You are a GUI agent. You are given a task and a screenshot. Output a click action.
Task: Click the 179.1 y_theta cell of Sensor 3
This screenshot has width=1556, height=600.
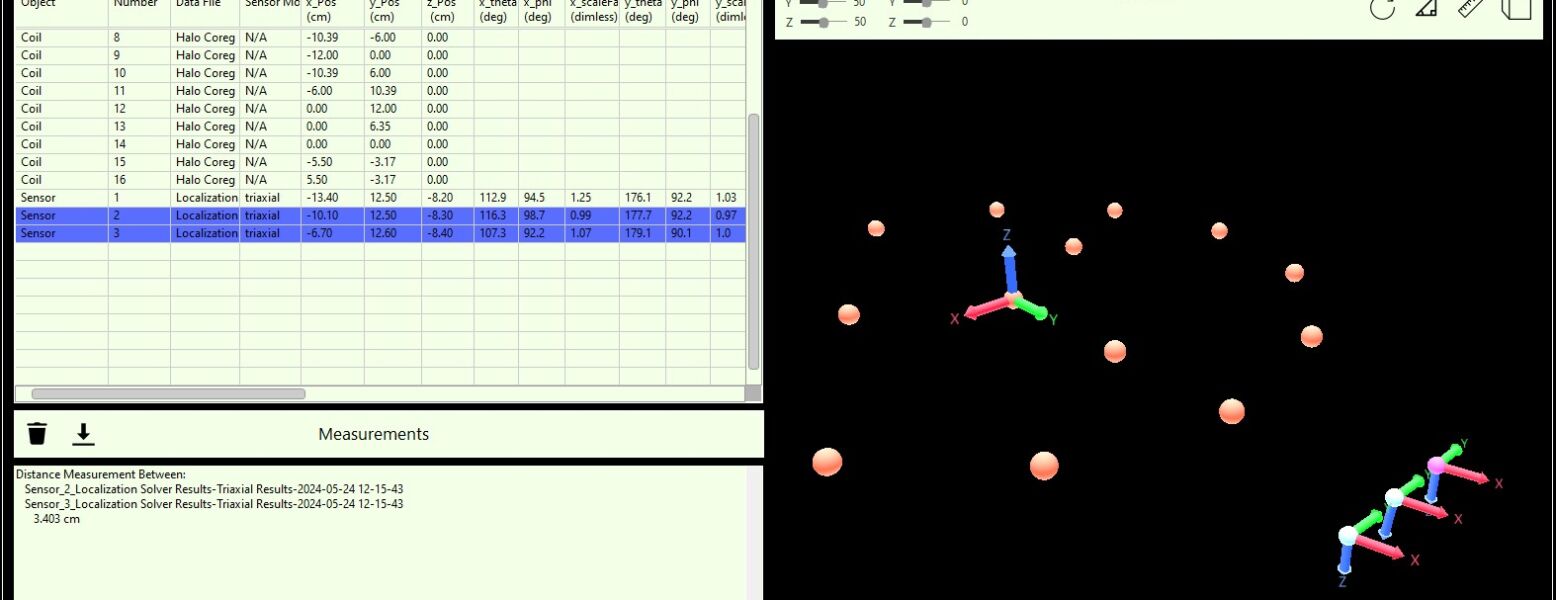tap(643, 233)
